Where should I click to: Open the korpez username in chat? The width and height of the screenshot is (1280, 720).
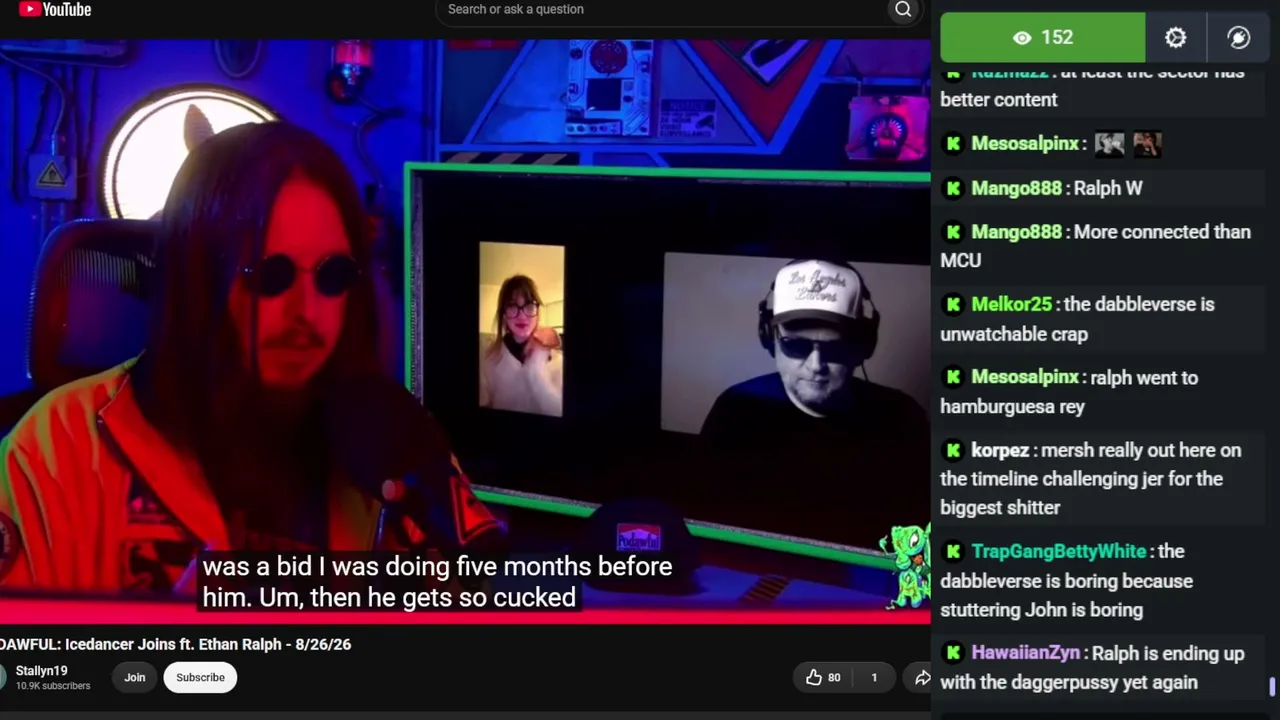[x=1000, y=450]
